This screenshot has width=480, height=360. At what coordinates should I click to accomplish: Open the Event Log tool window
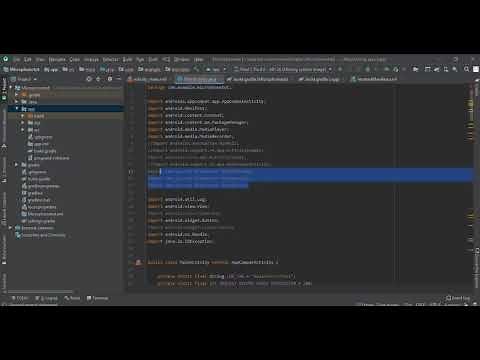[458, 298]
